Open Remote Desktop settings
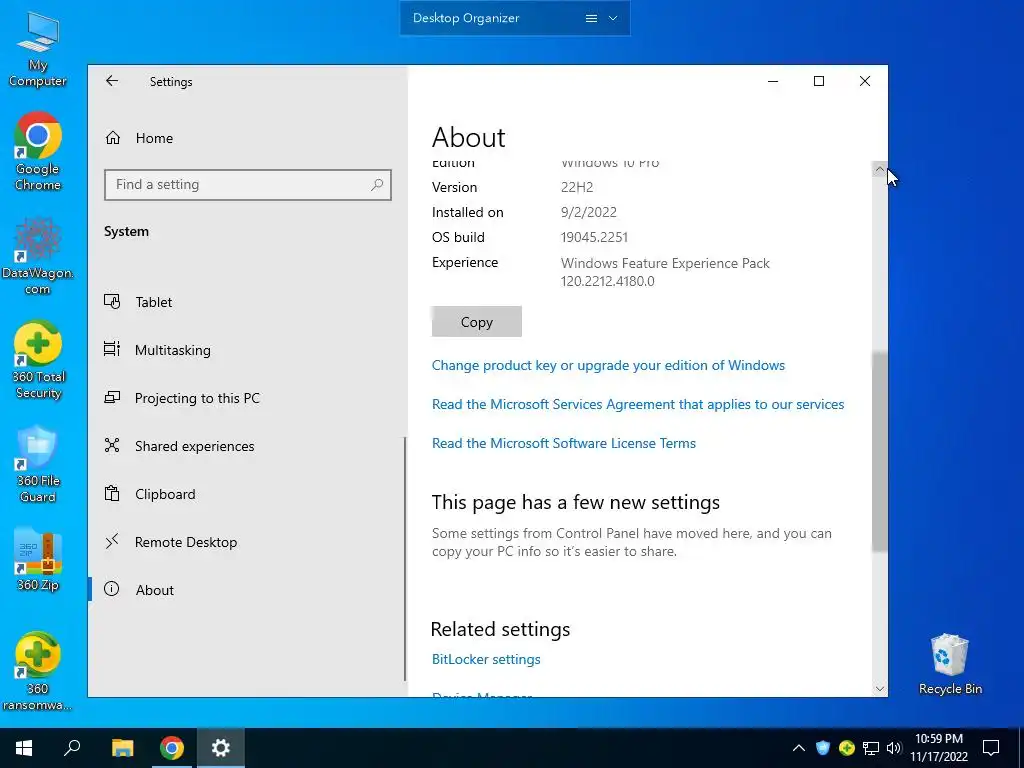This screenshot has width=1024, height=768. point(247,542)
